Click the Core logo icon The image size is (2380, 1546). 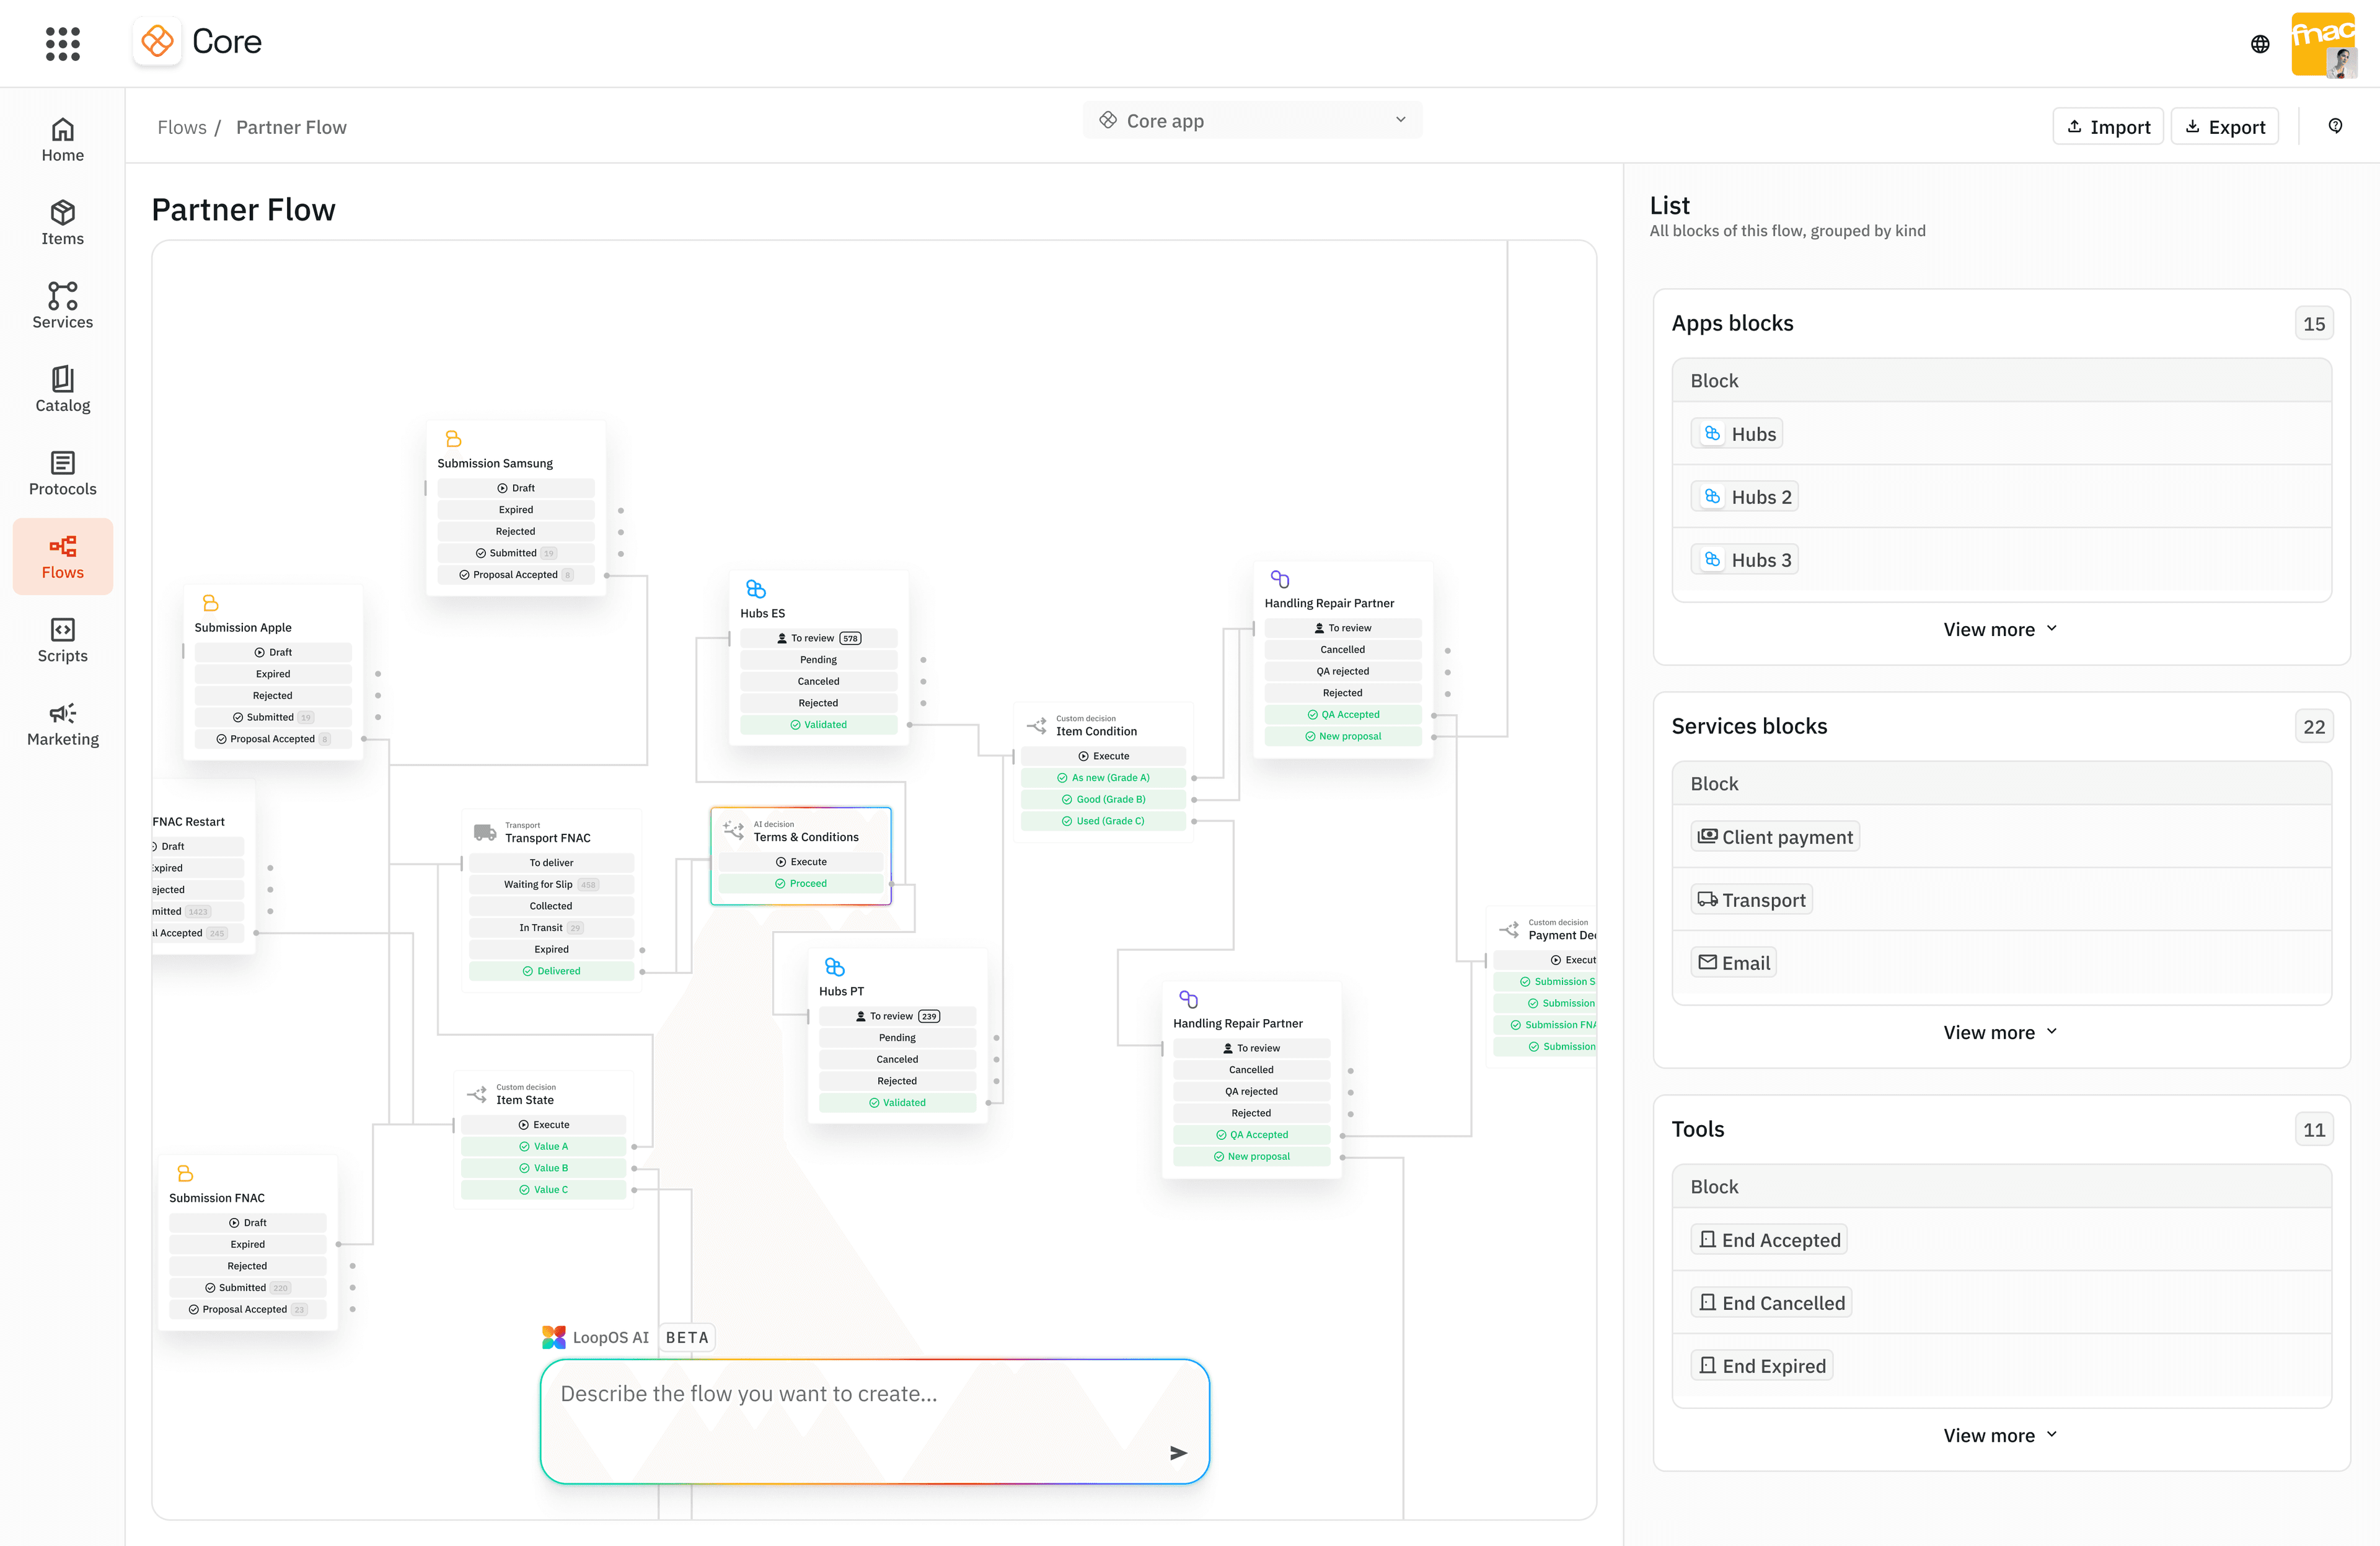click(x=157, y=42)
